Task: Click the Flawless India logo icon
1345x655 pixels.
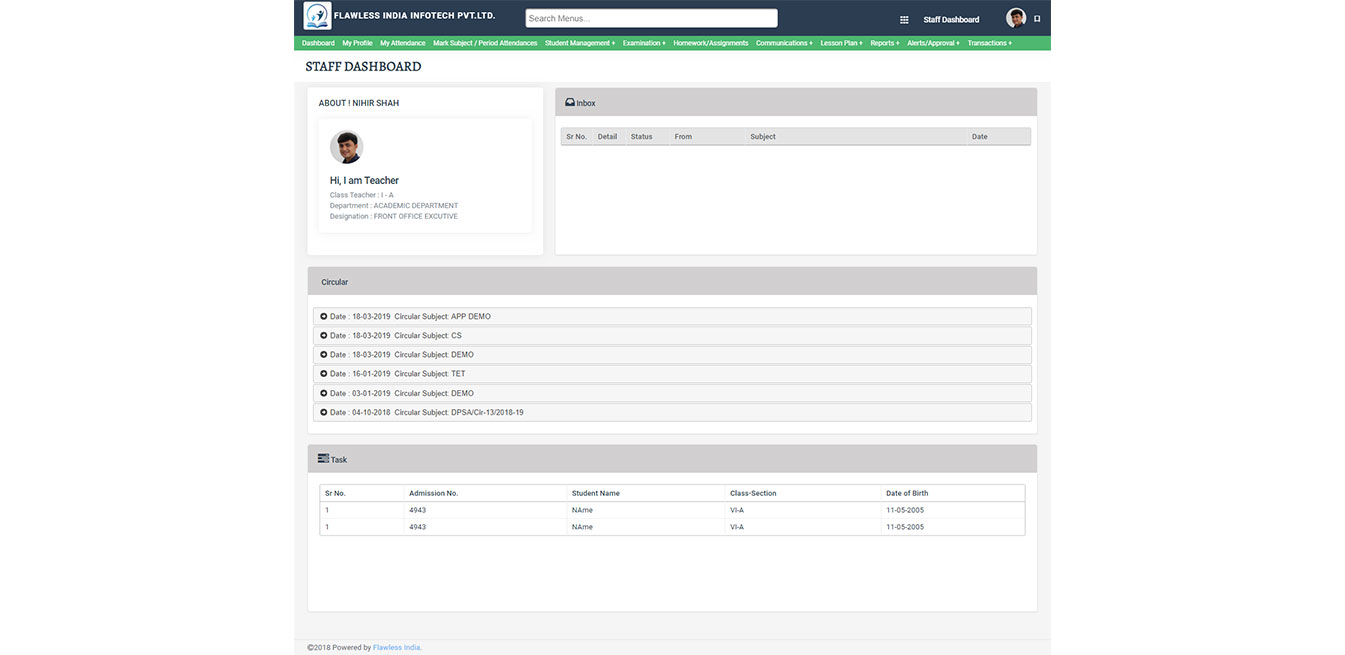Action: pos(317,17)
